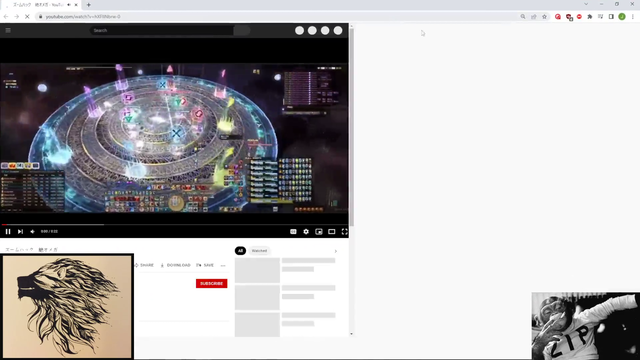
Task: Open the Extensions puzzle menu
Action: point(590,17)
